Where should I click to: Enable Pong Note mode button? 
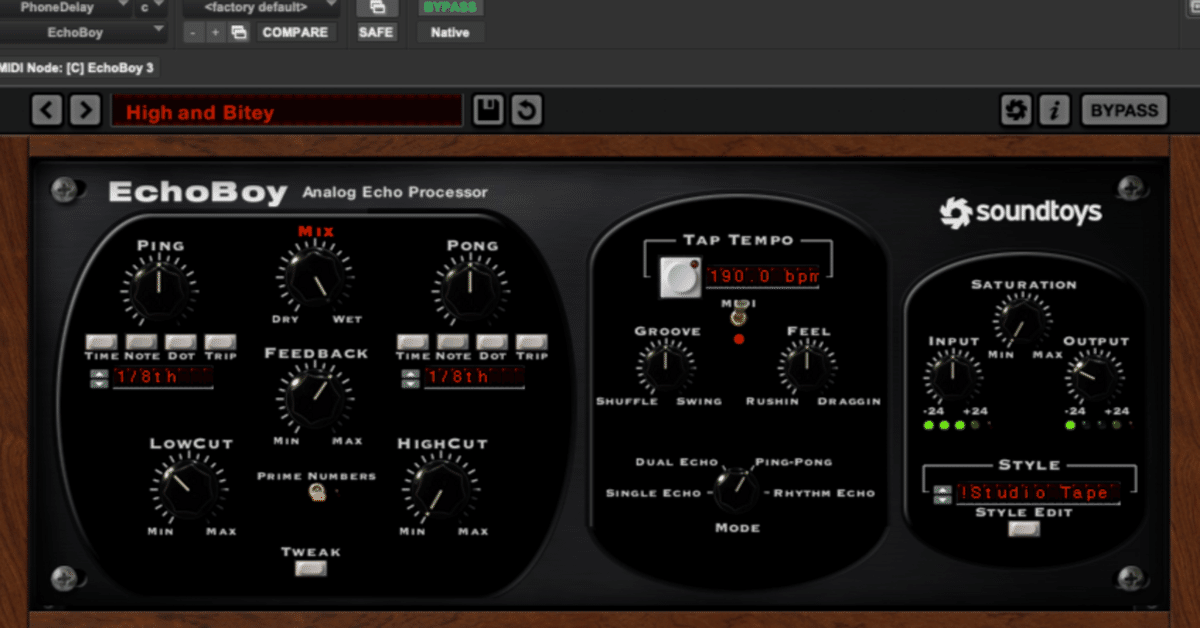(453, 343)
